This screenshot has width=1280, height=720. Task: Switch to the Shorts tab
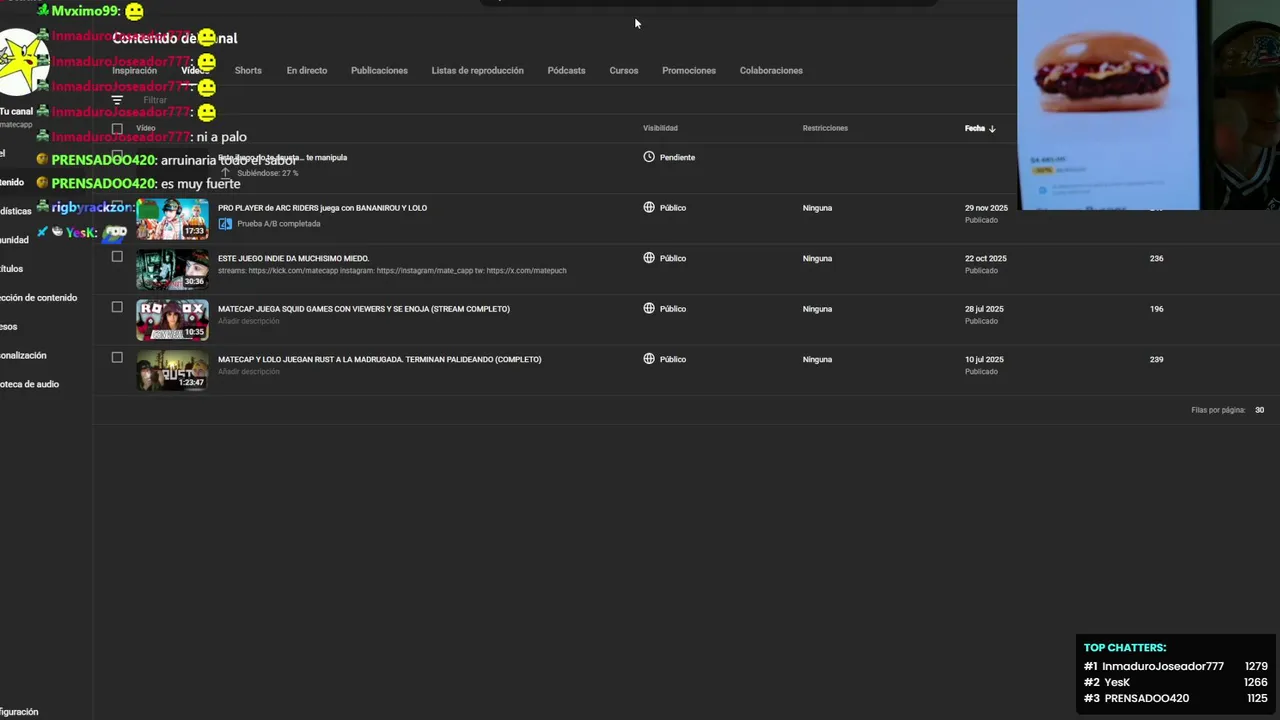tap(248, 71)
